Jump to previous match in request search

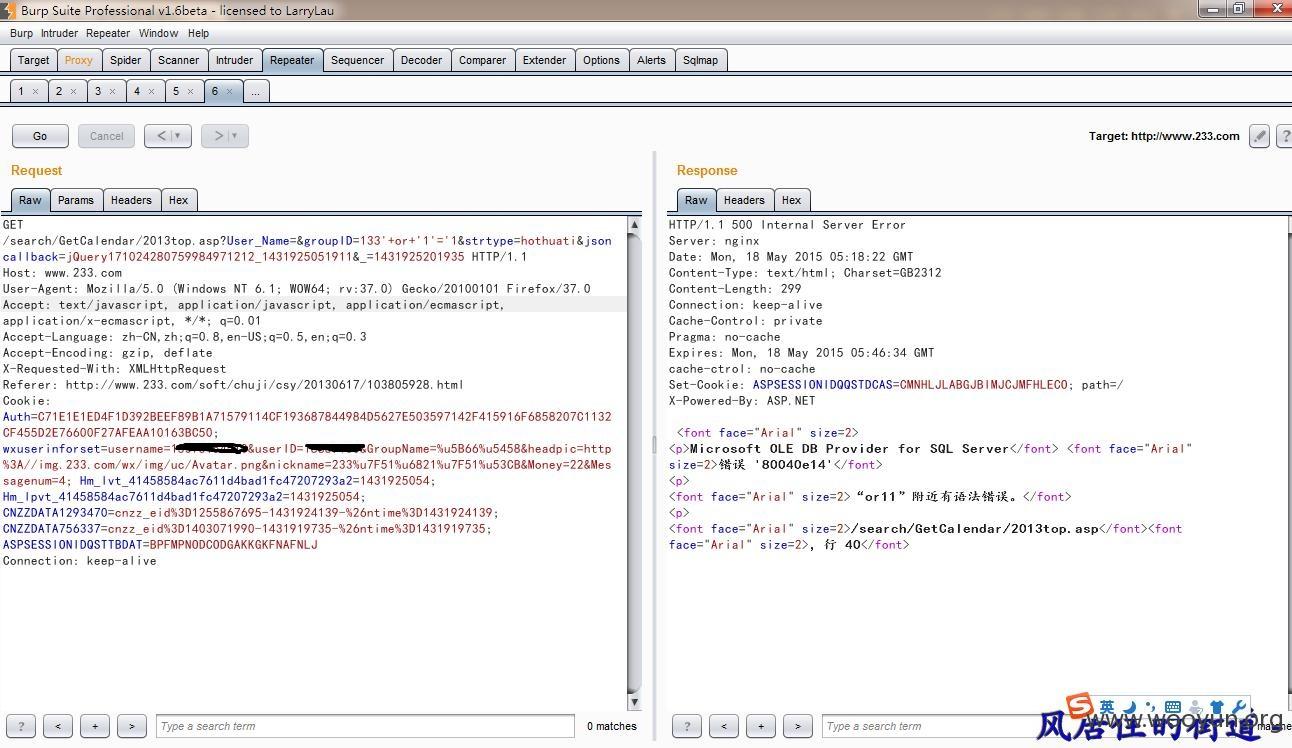click(58, 726)
